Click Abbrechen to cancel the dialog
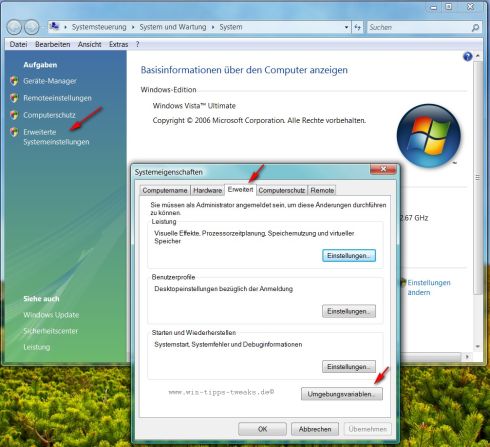This screenshot has width=490, height=447. pos(315,429)
